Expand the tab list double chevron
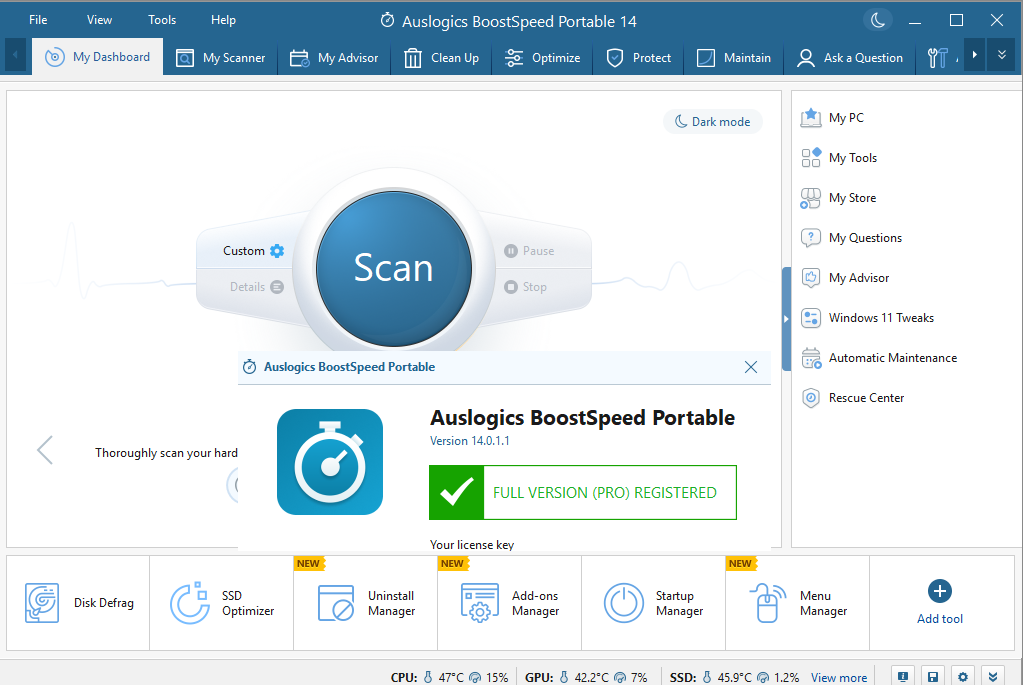Image resolution: width=1023 pixels, height=685 pixels. point(1001,55)
